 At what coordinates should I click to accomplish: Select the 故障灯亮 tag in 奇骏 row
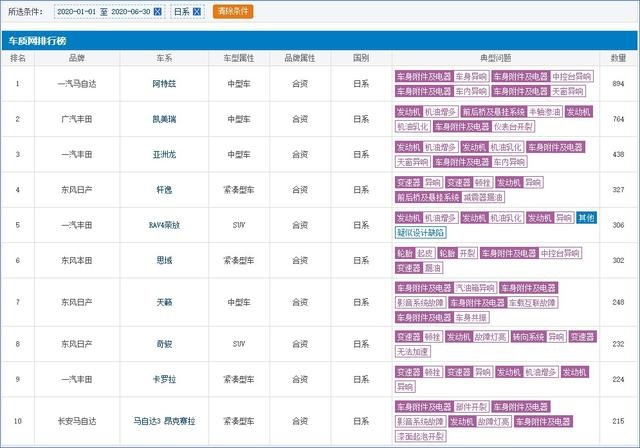pyautogui.click(x=490, y=337)
